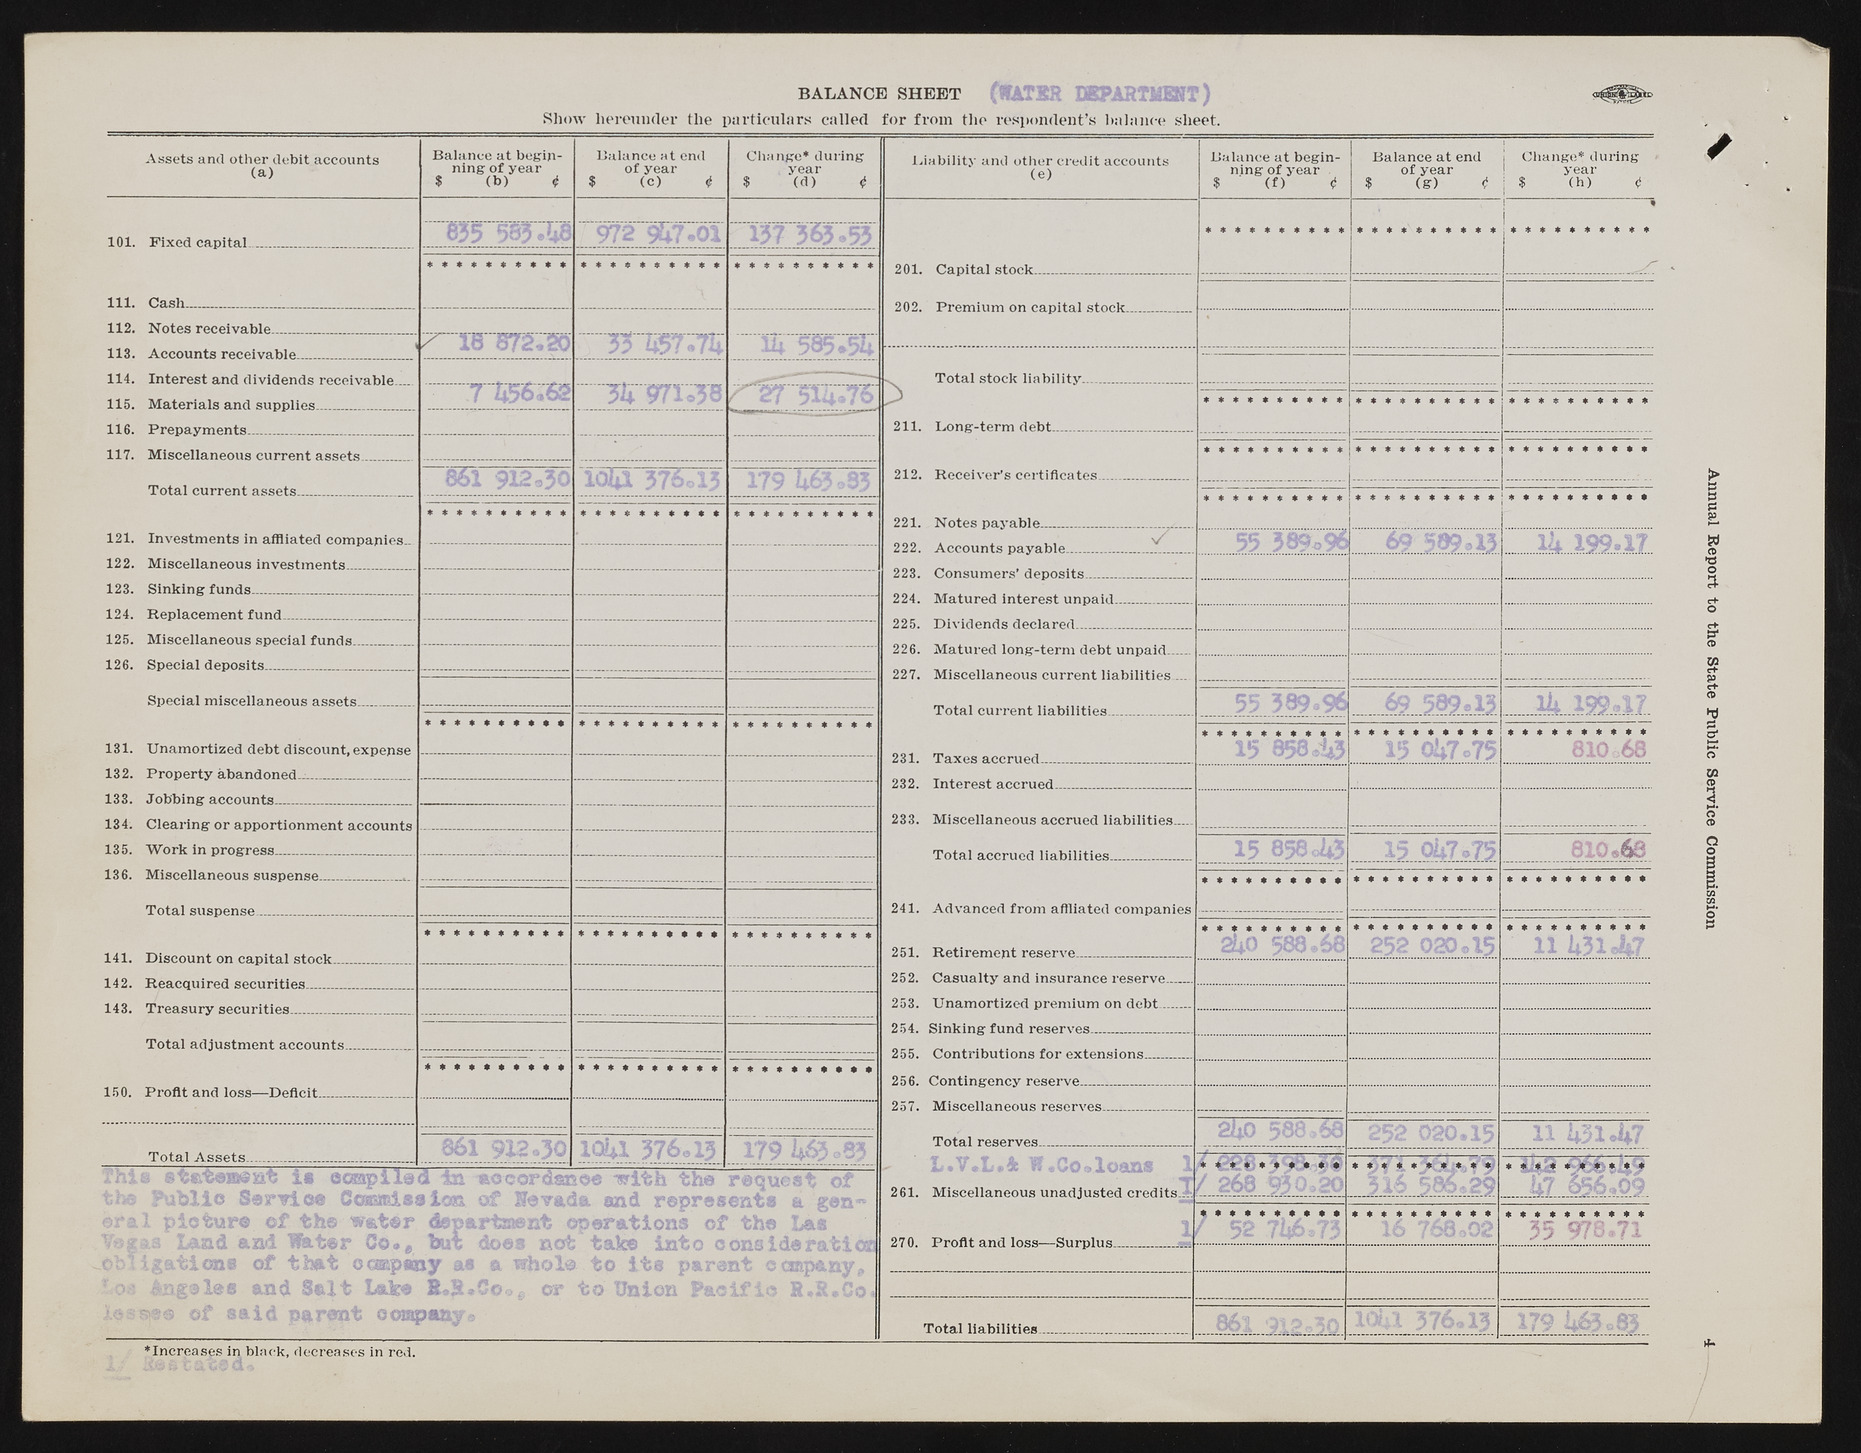Click '1041 376.13' in the Total current assets row
The image size is (1861, 1453).
coord(651,480)
